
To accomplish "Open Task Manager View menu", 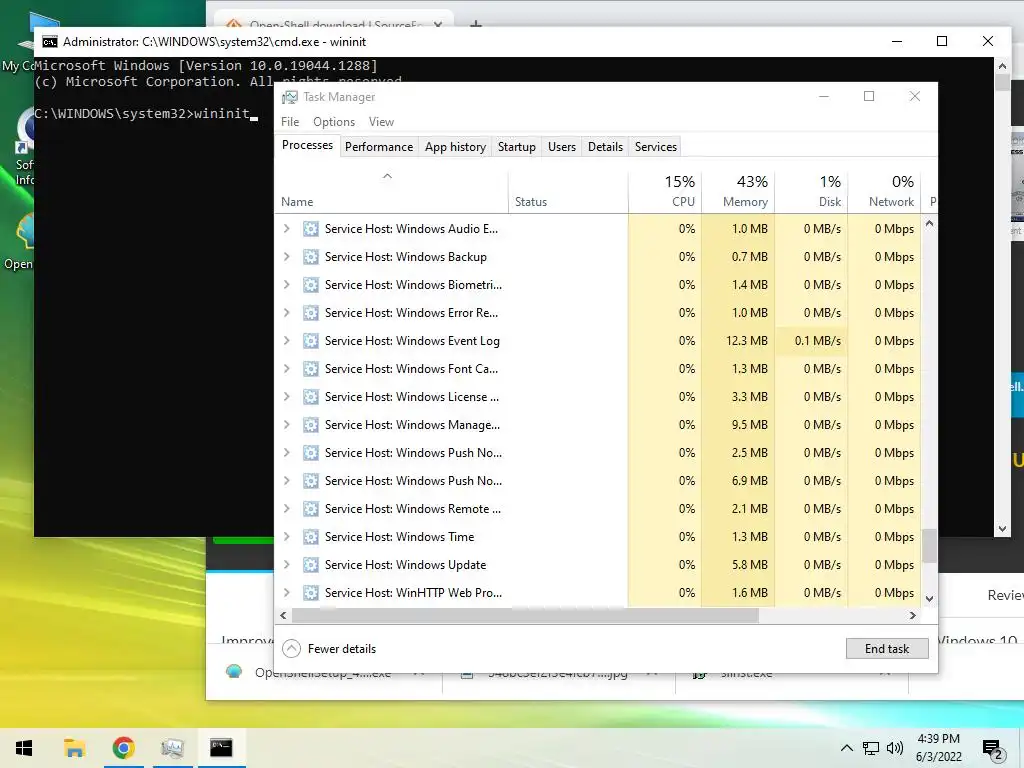I will click(x=381, y=122).
